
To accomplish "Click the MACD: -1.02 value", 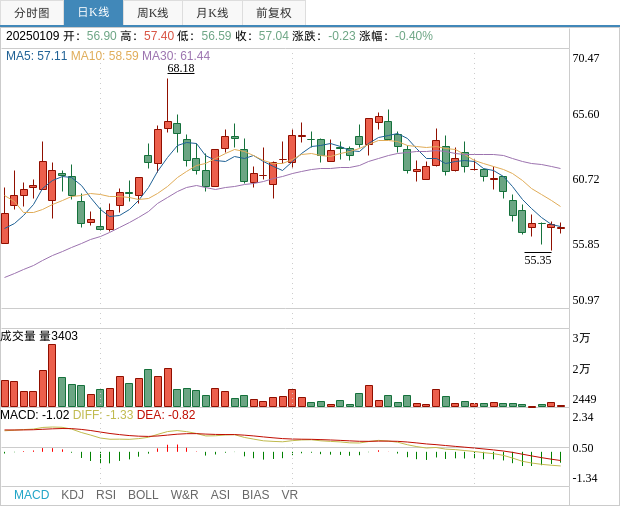I will pyautogui.click(x=35, y=415).
